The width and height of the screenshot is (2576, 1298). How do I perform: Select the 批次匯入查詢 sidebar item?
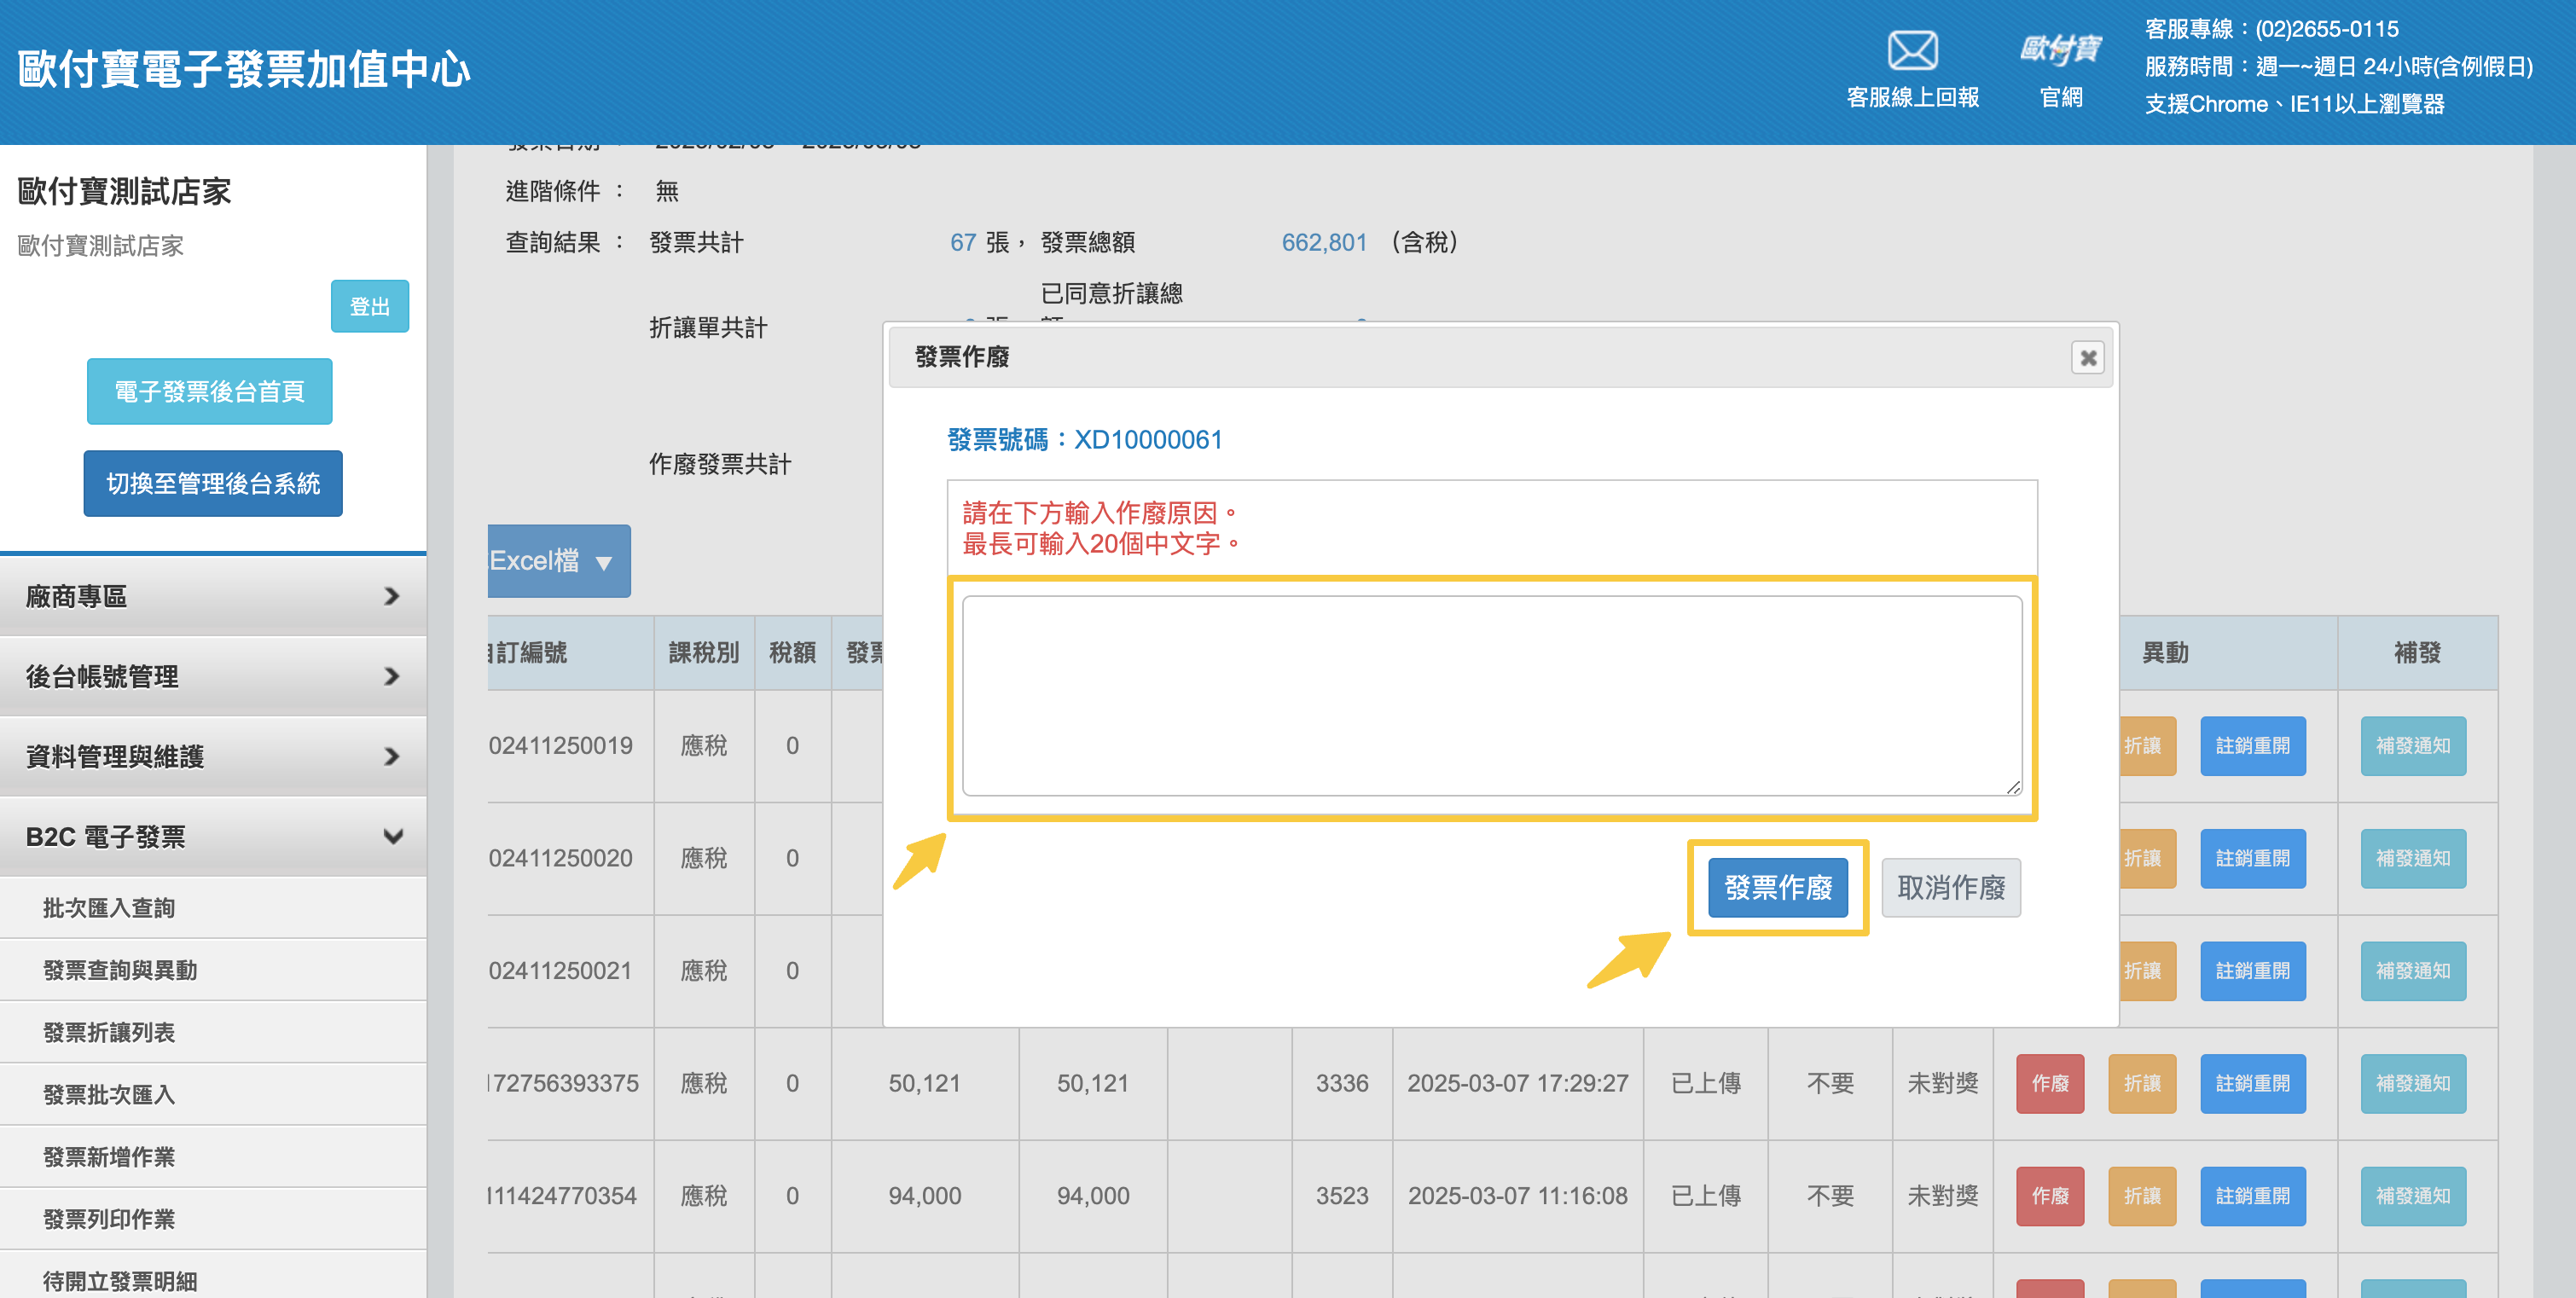(109, 908)
